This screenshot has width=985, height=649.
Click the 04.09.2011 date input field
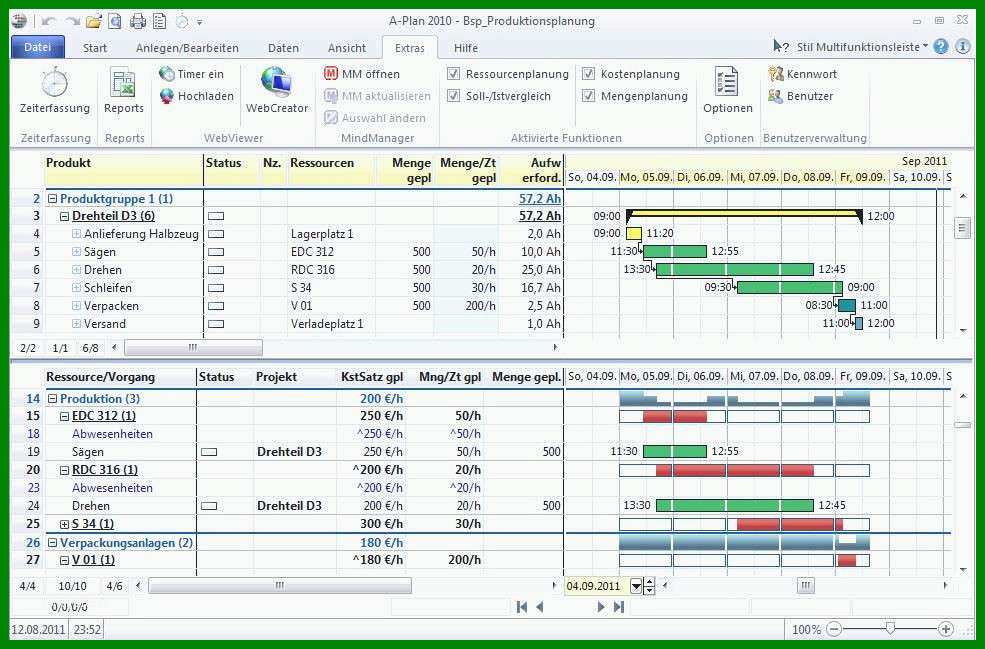597,586
